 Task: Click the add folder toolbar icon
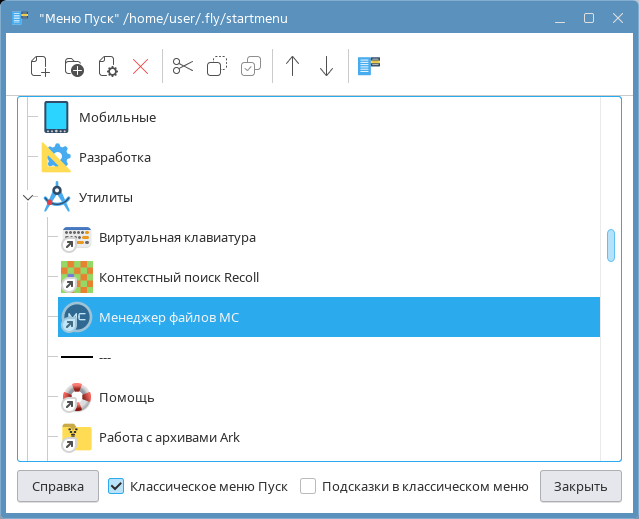(x=74, y=67)
